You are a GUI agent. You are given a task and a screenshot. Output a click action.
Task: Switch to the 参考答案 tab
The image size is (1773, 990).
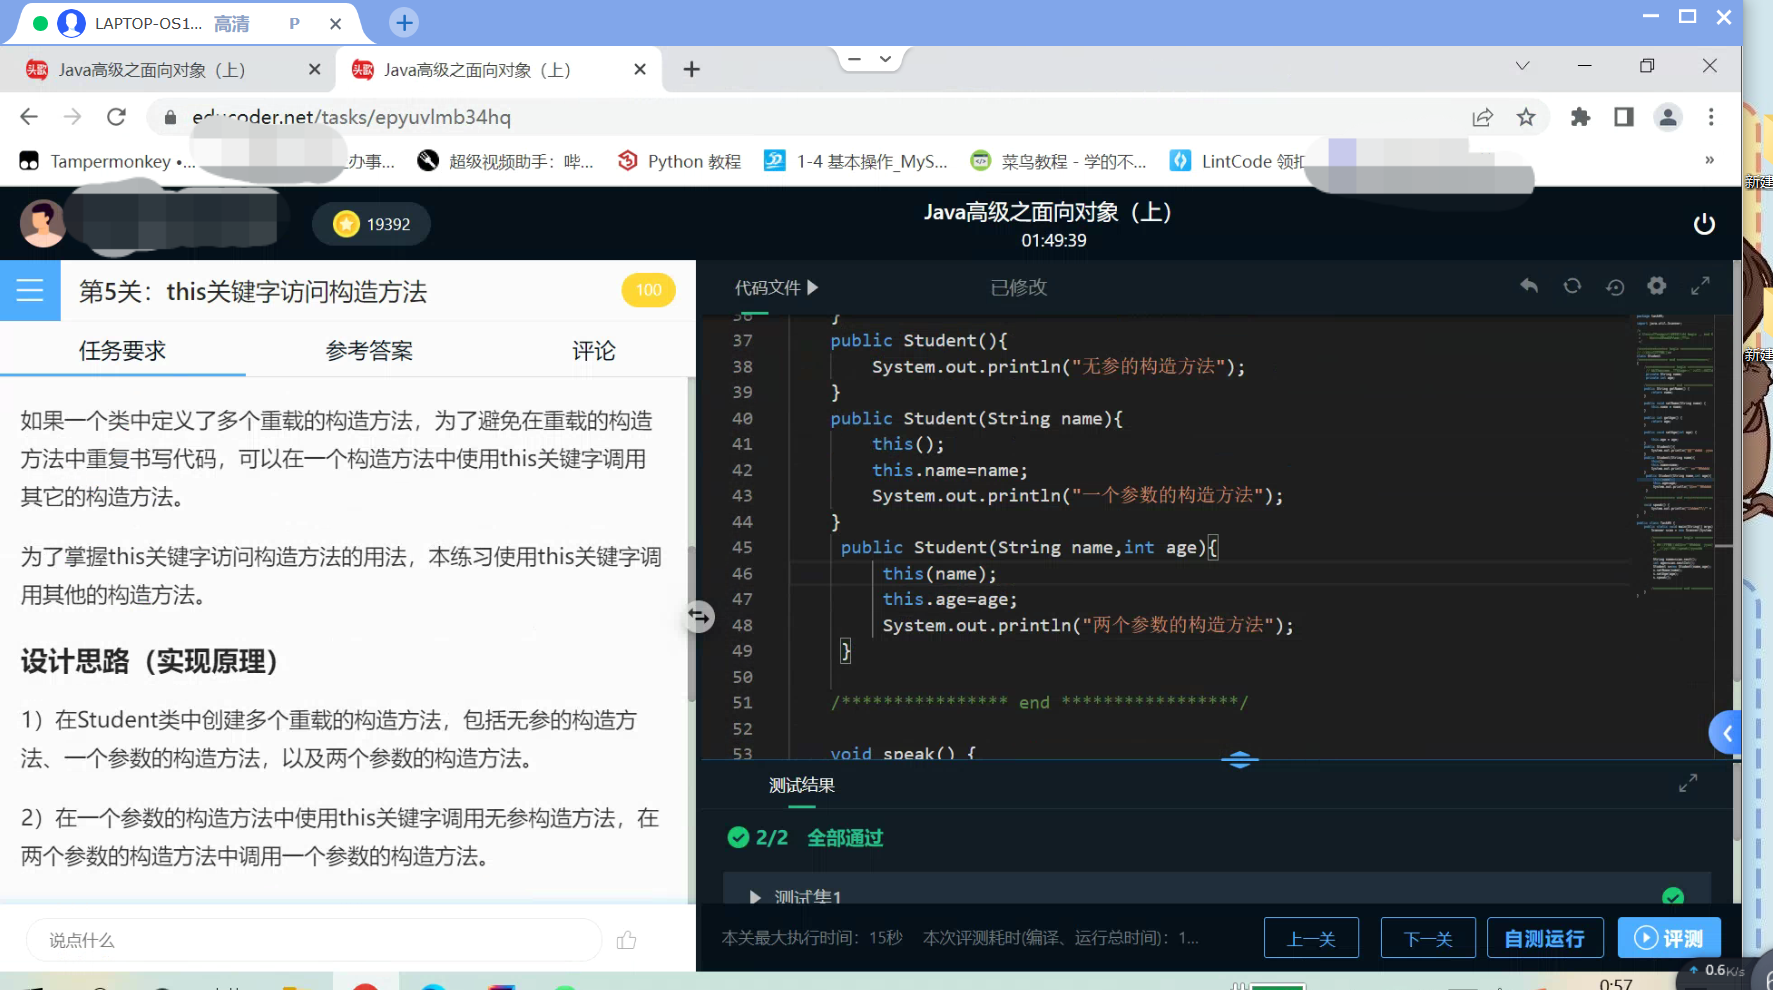click(x=368, y=351)
